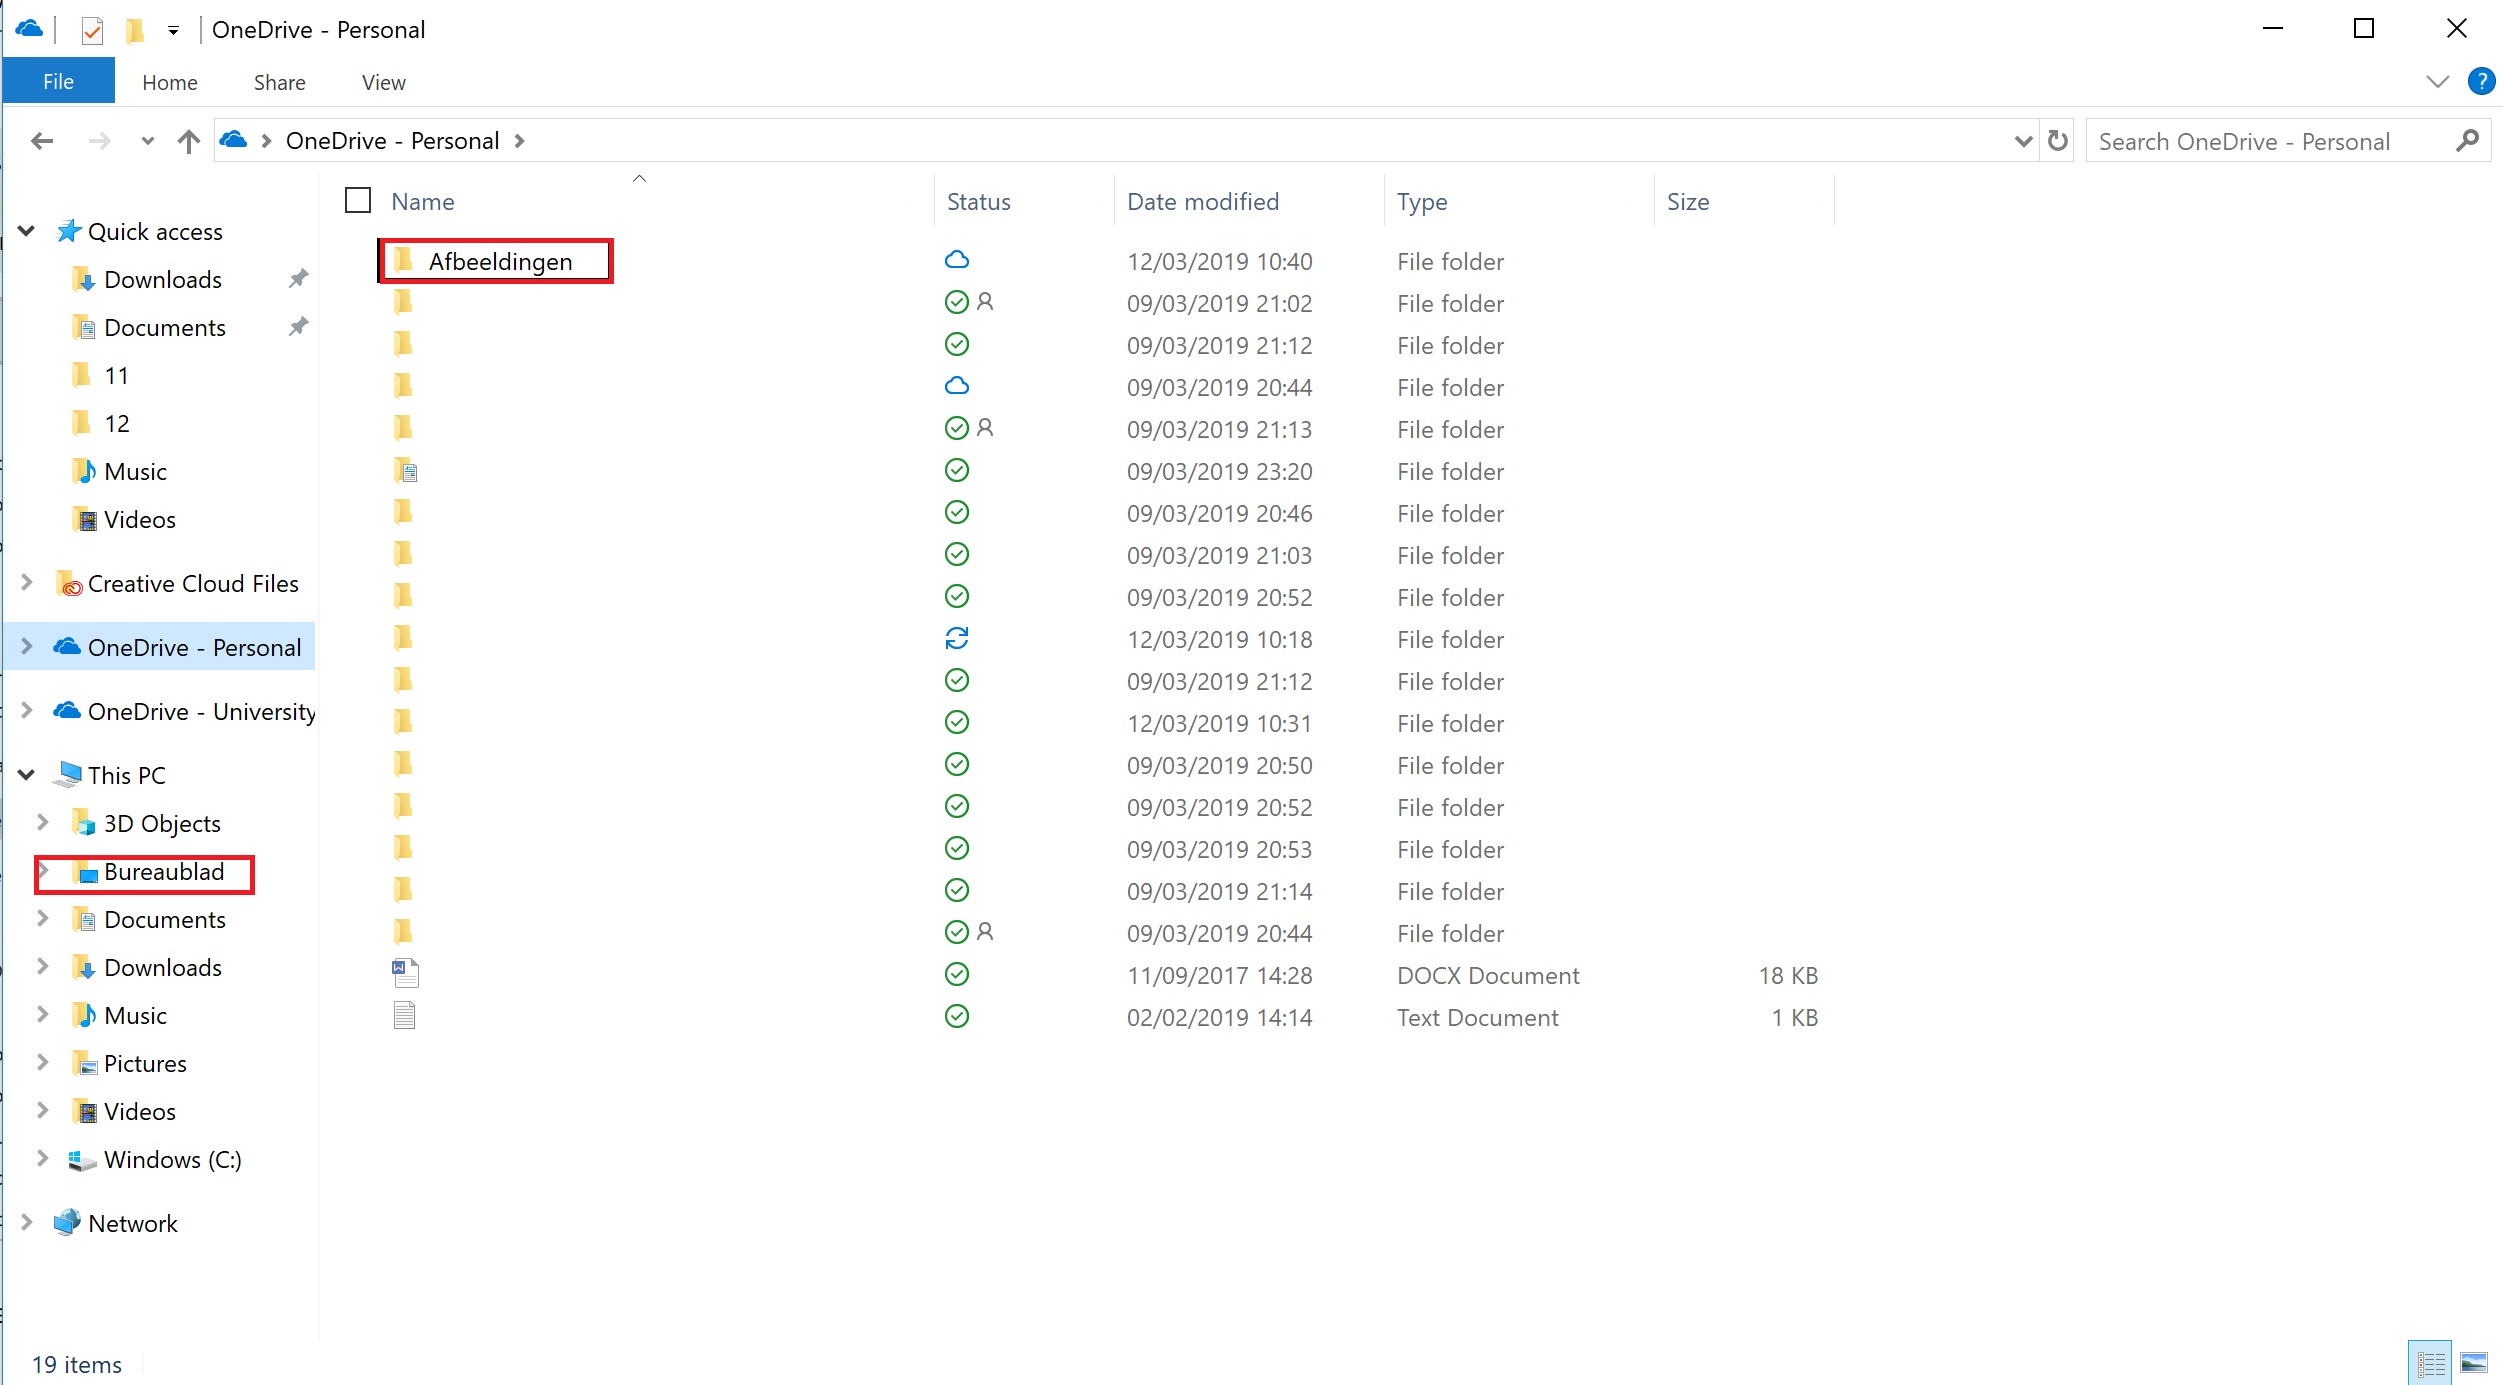This screenshot has height=1385, width=2503.
Task: Sort by the Date modified column header
Action: (1203, 201)
